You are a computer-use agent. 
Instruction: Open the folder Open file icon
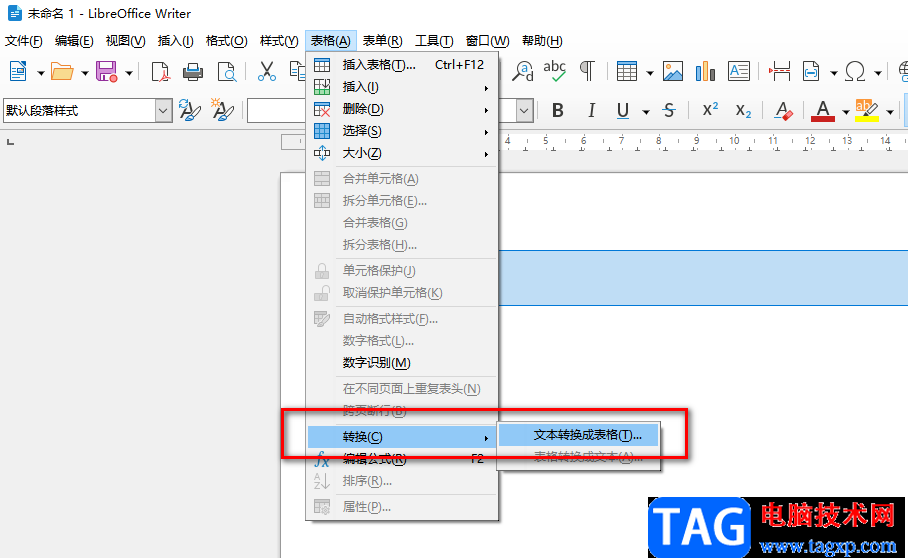62,72
